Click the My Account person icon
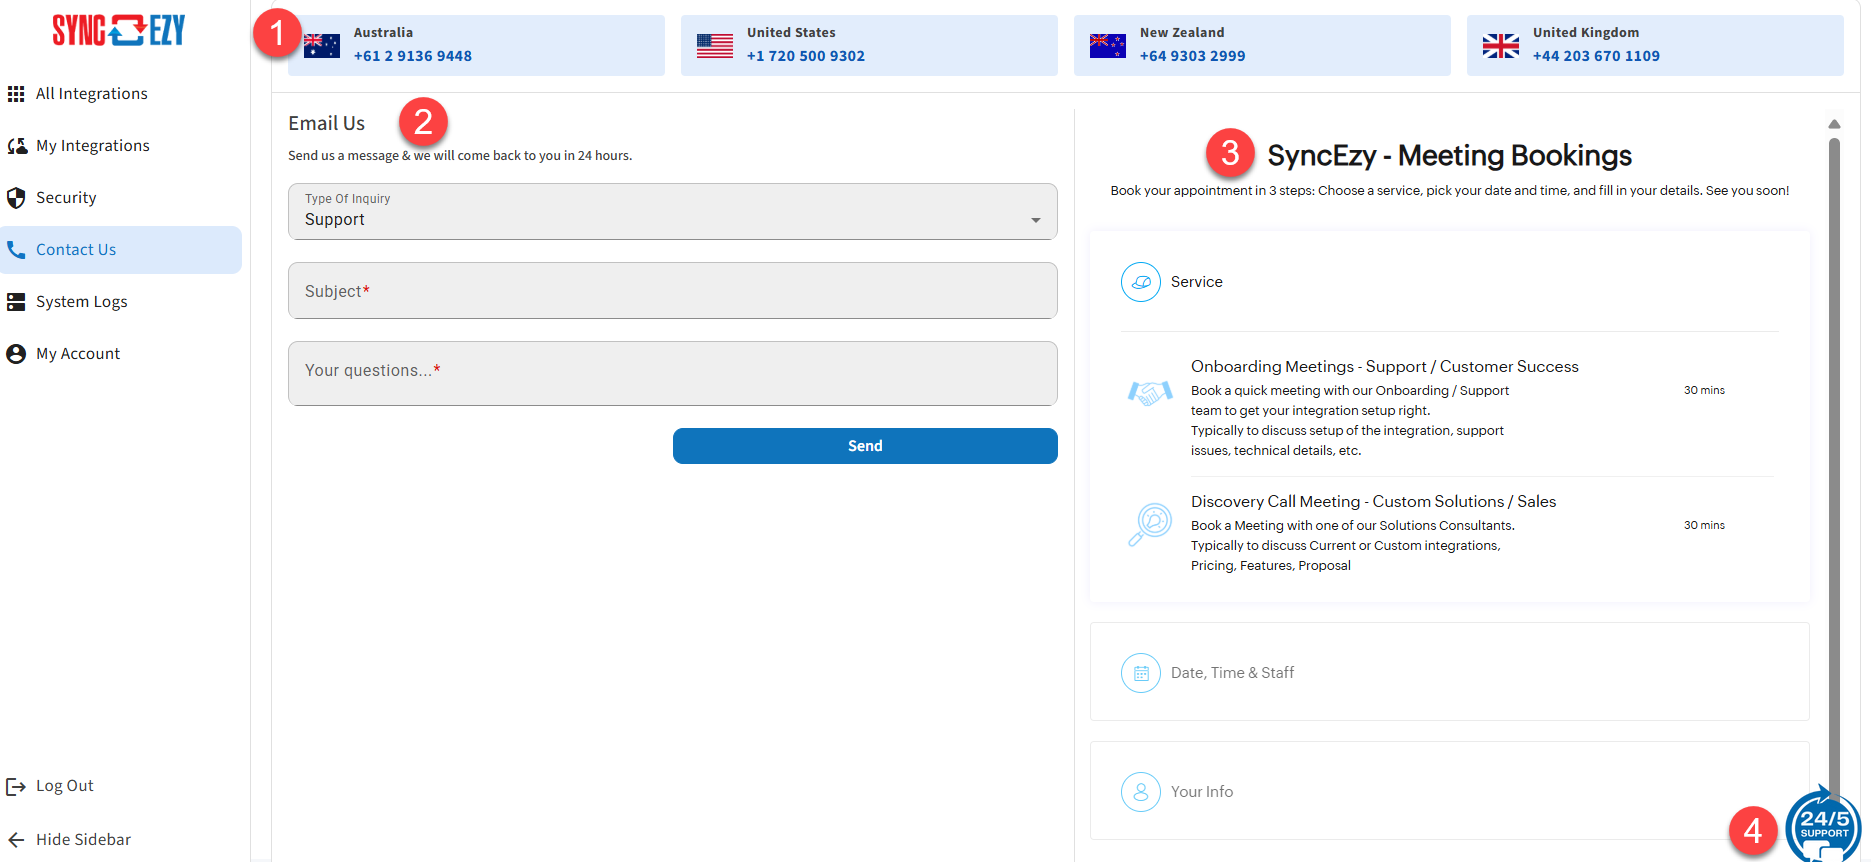Viewport: 1871px width, 862px height. pos(16,354)
